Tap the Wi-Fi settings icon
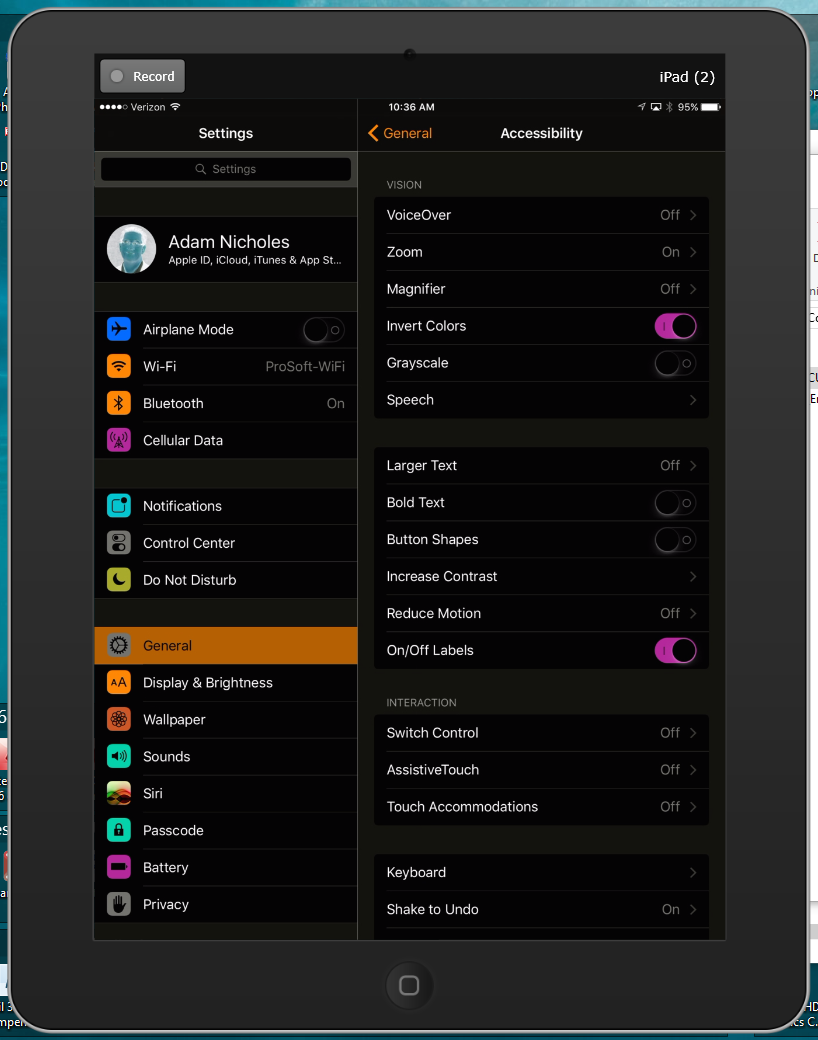 click(119, 366)
